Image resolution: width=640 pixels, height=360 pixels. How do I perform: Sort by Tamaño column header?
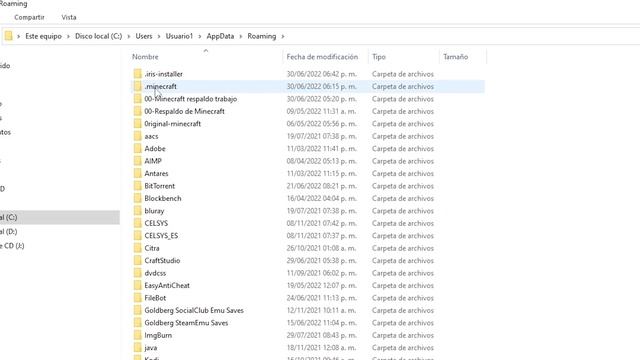coord(456,57)
